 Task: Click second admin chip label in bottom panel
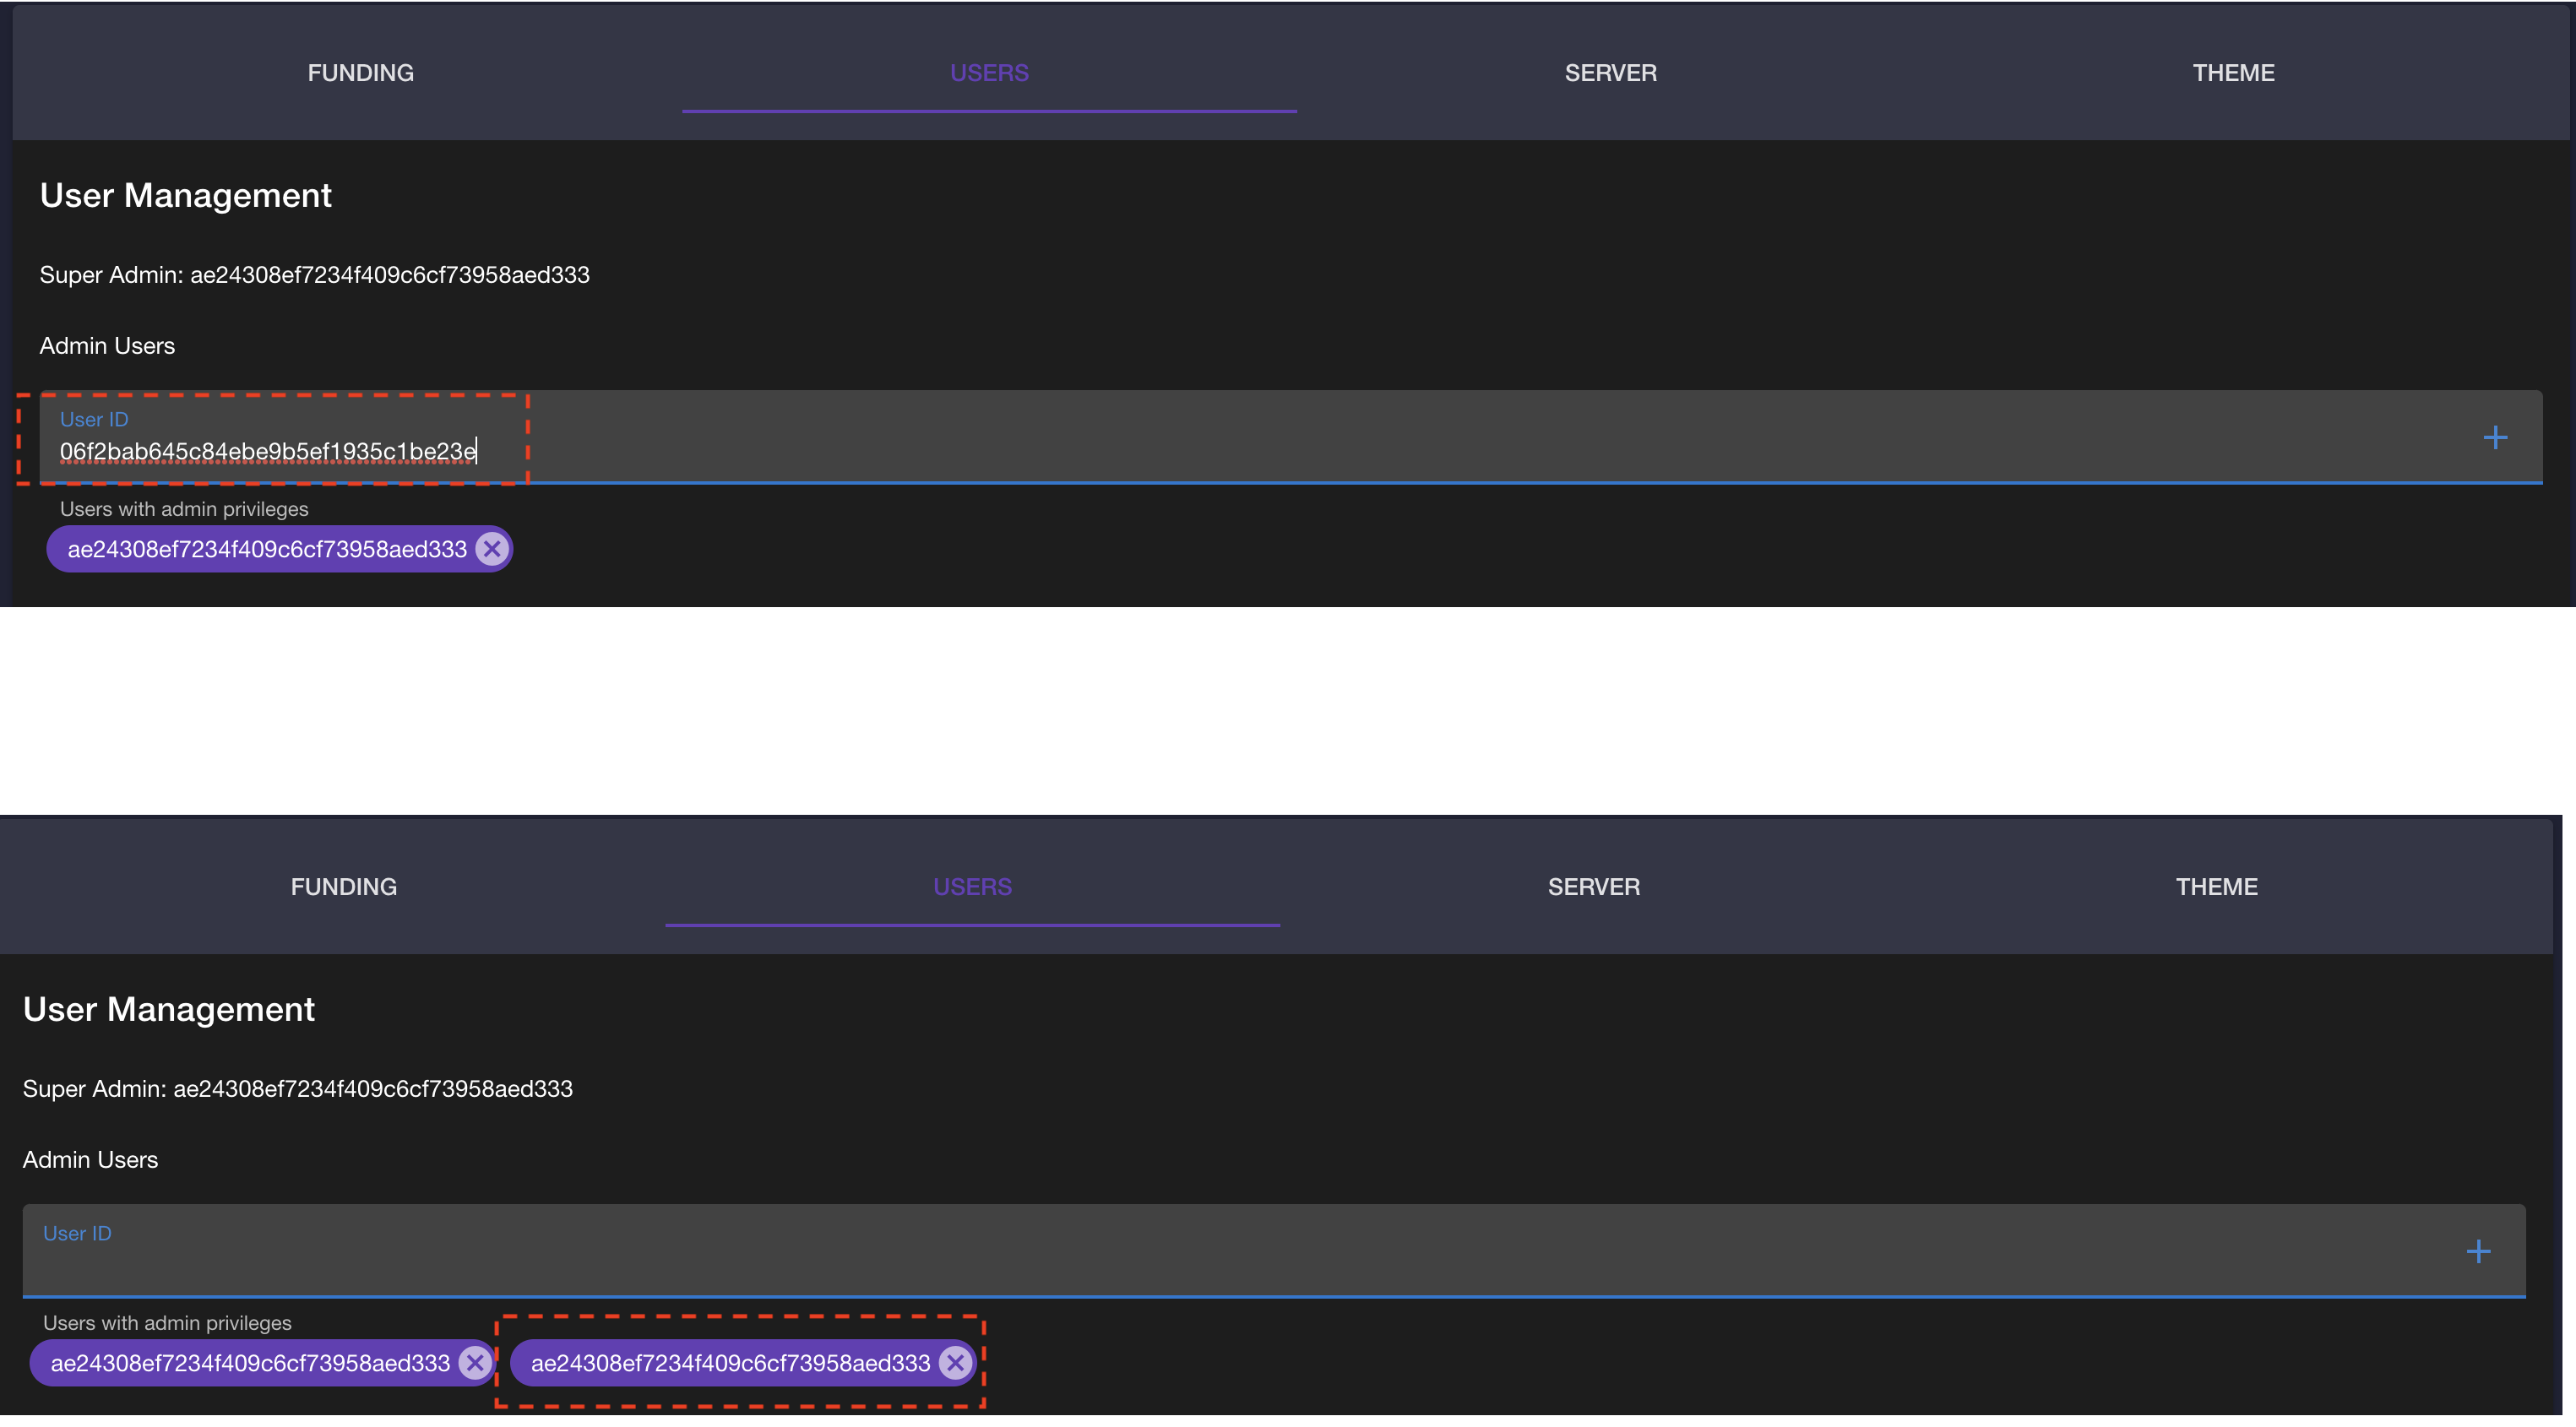pos(730,1363)
